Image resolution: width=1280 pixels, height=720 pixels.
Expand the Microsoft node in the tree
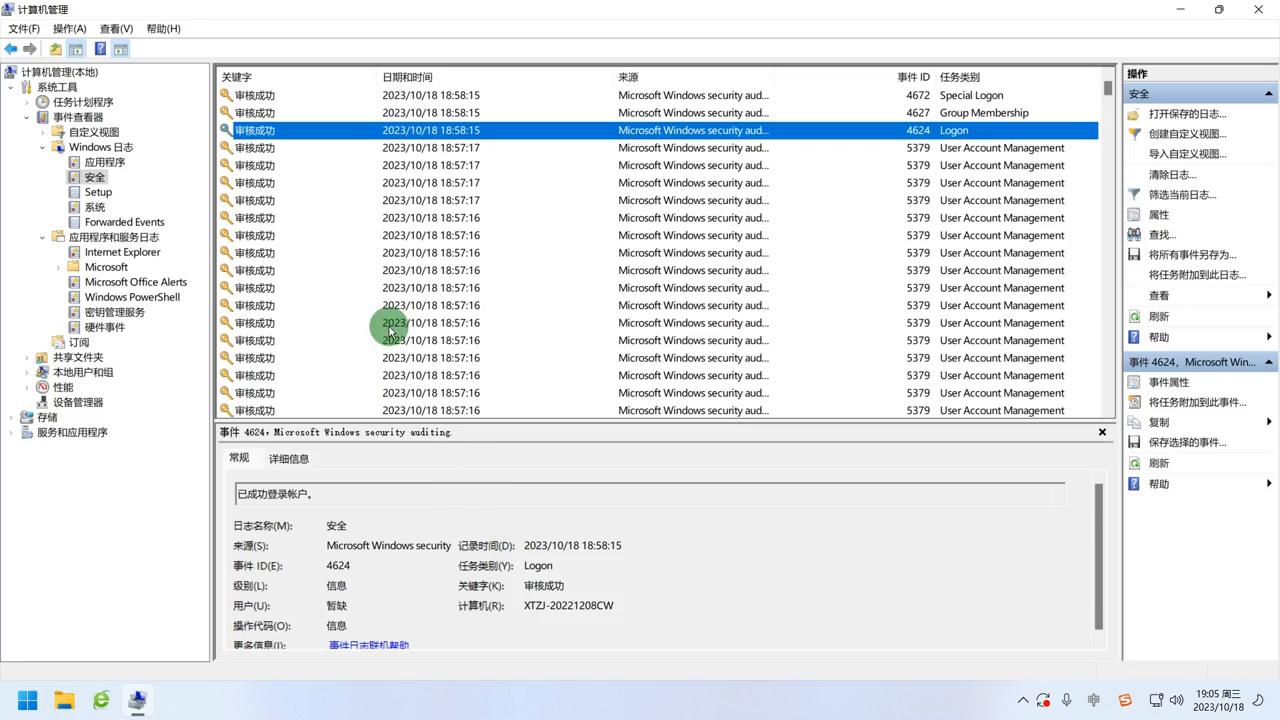coord(59,267)
